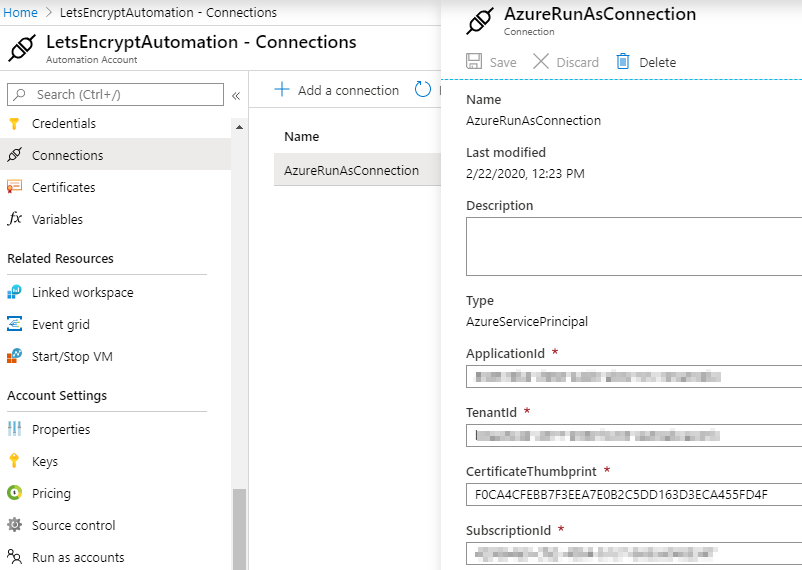Click the Pricing circle icon

coord(14,493)
